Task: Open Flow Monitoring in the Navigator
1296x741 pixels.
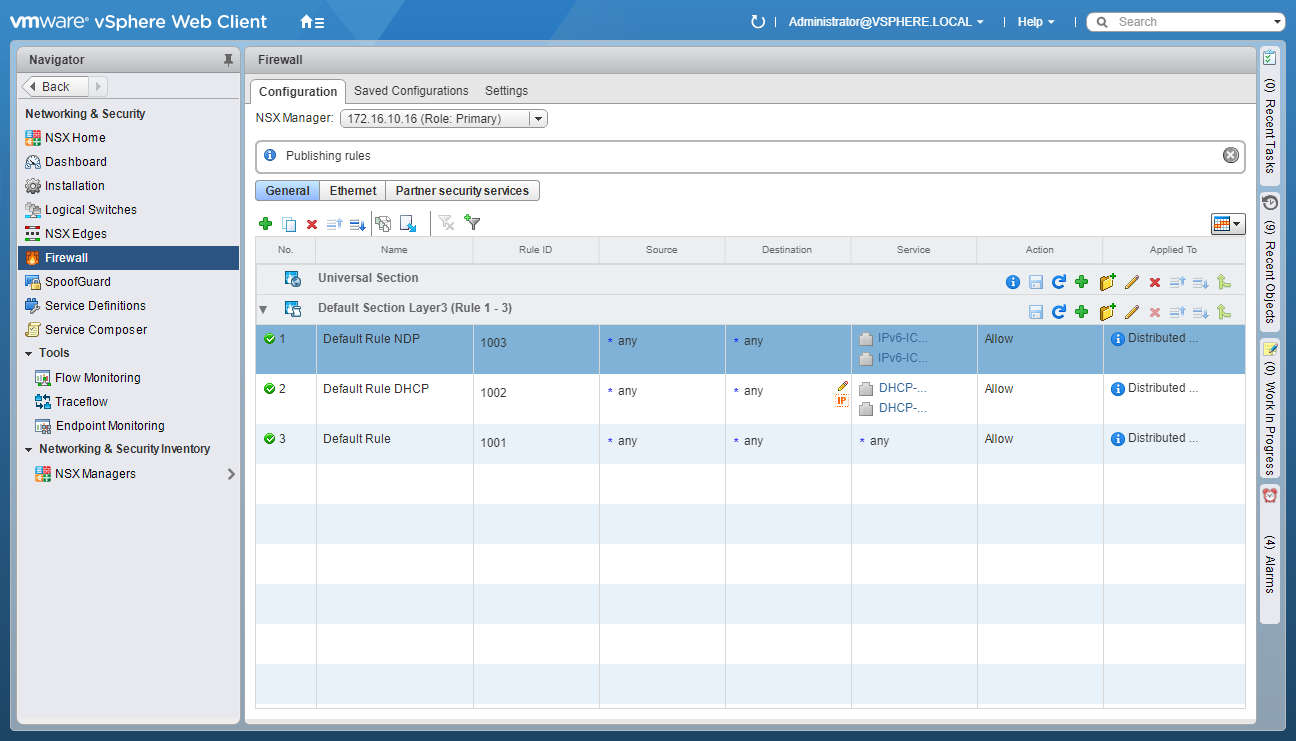Action: coord(97,378)
